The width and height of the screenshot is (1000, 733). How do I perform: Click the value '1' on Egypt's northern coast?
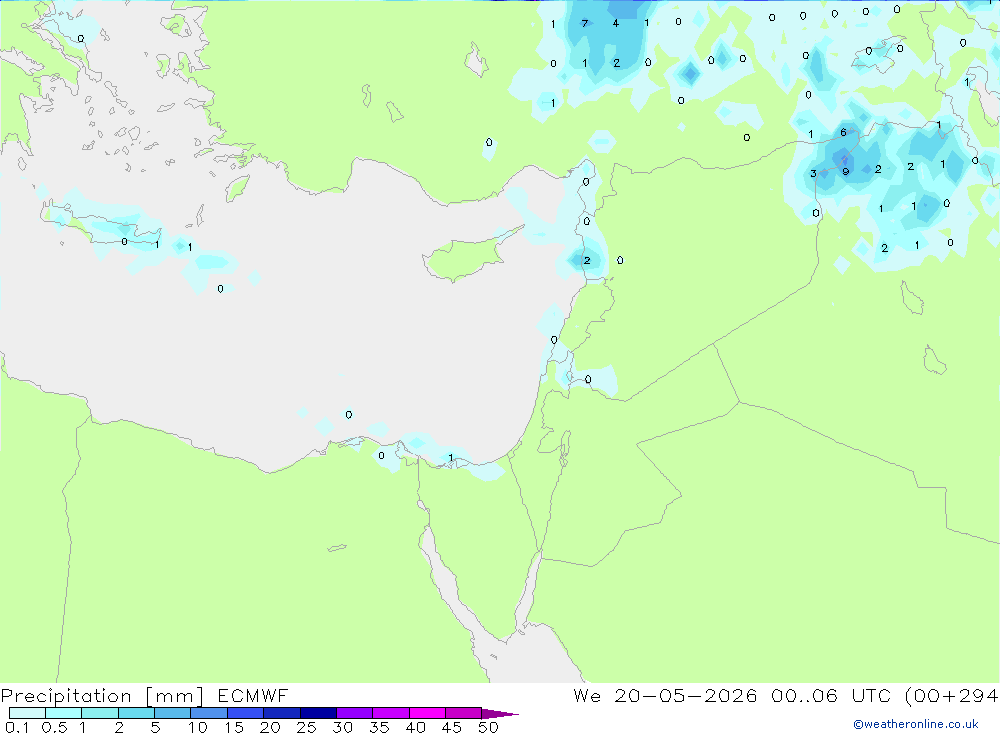coord(451,457)
